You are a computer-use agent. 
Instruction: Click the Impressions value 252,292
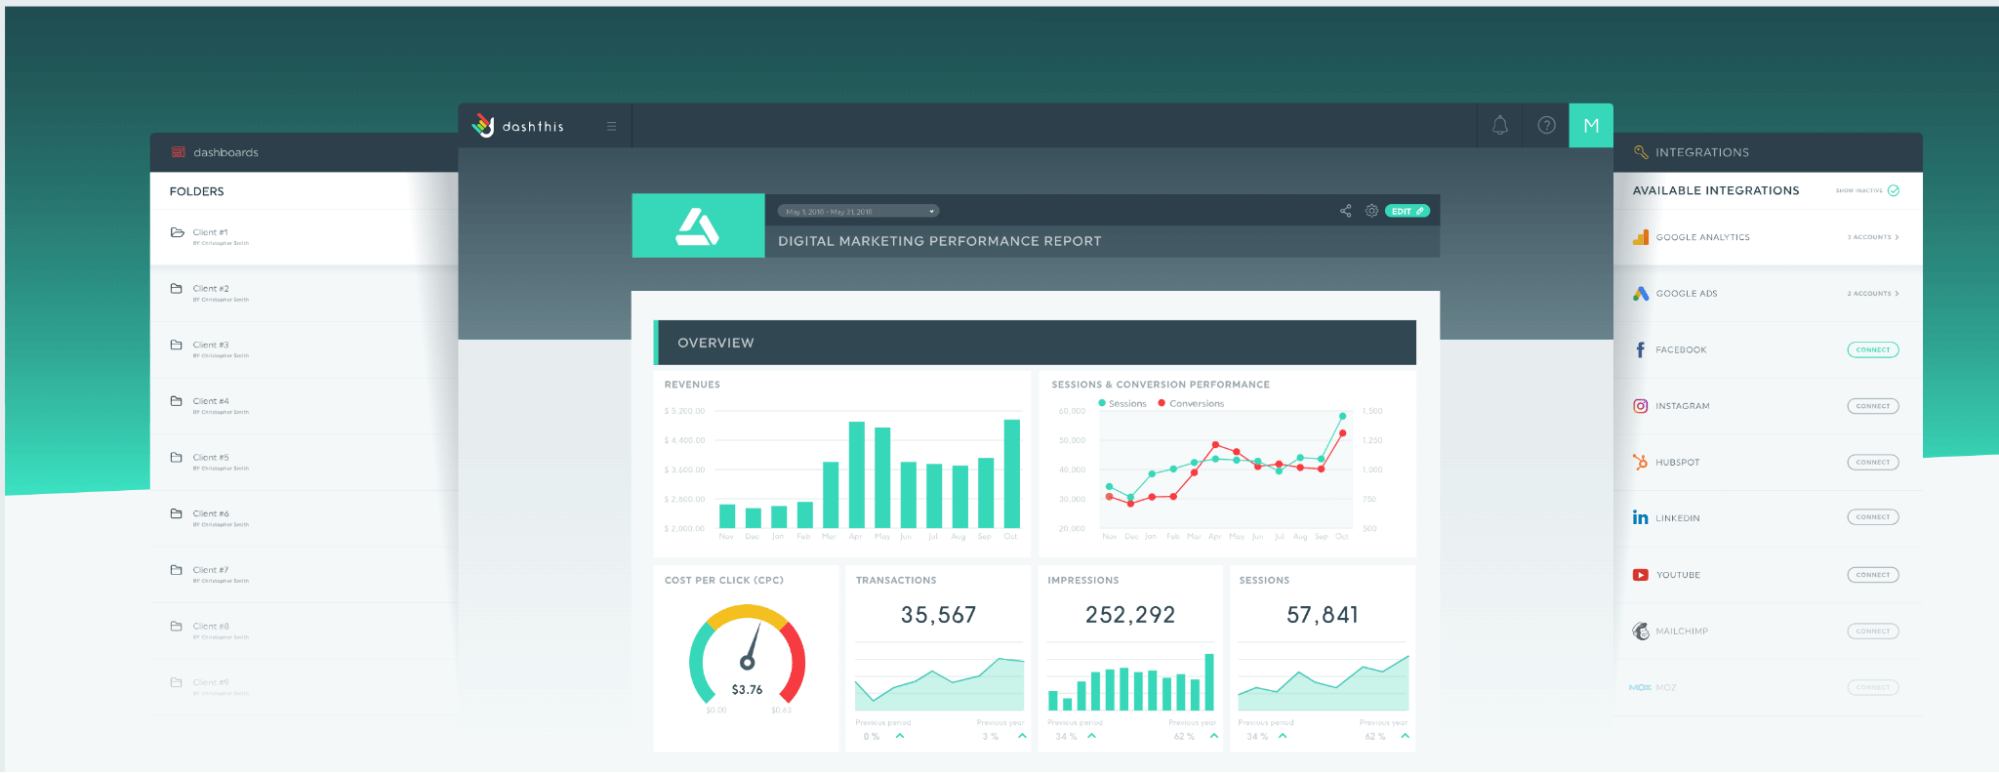click(x=1130, y=615)
